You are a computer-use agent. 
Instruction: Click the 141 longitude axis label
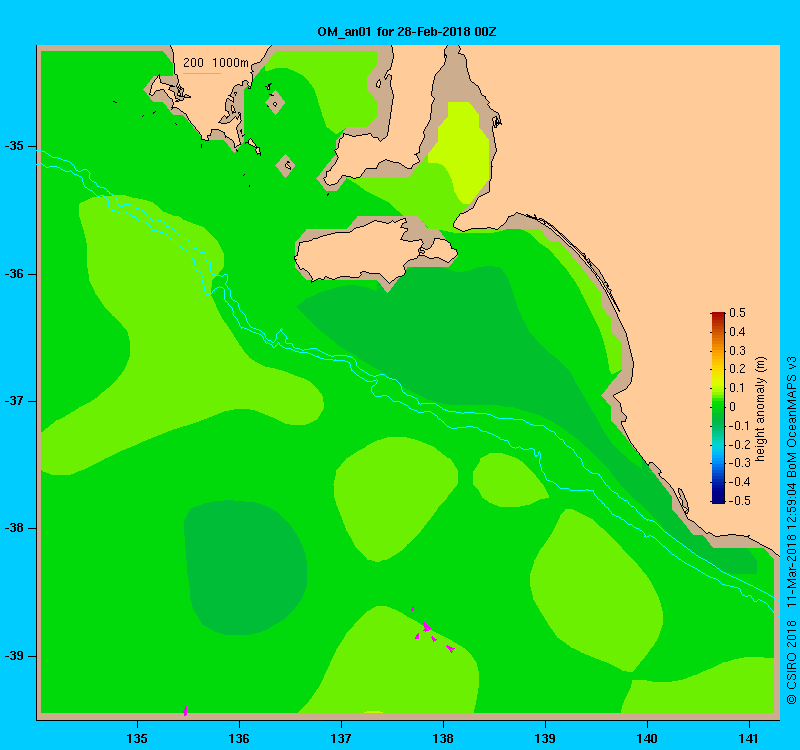pyautogui.click(x=749, y=738)
